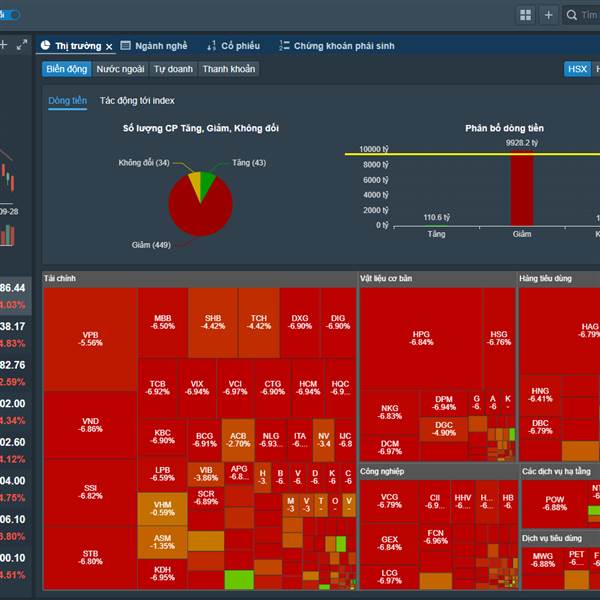Click the HPG tile in Vật liệu cơ bản
The width and height of the screenshot is (600, 600).
(x=421, y=338)
